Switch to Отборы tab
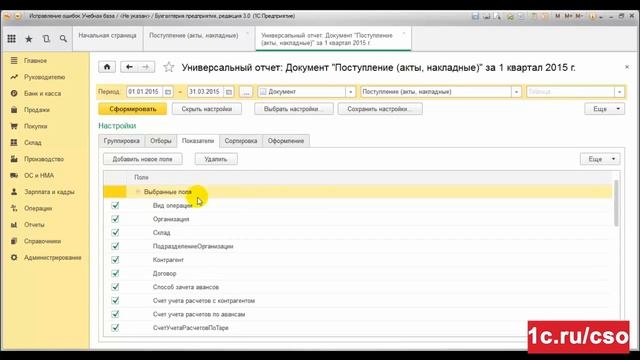640x360 pixels. 161,141
